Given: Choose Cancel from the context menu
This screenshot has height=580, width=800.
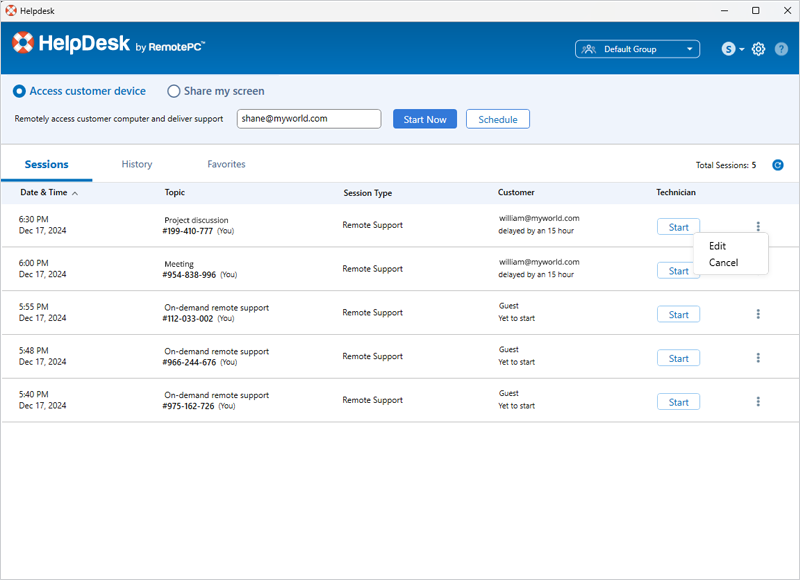Looking at the screenshot, I should (x=723, y=263).
